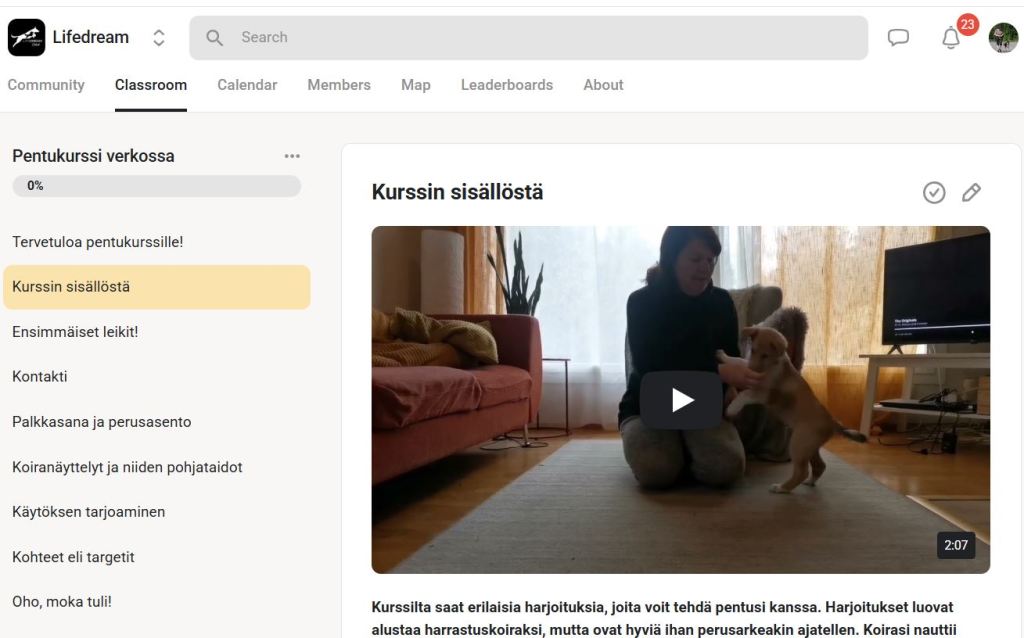The image size is (1024, 638).
Task: Expand the Lifedream community switcher
Action: [158, 38]
